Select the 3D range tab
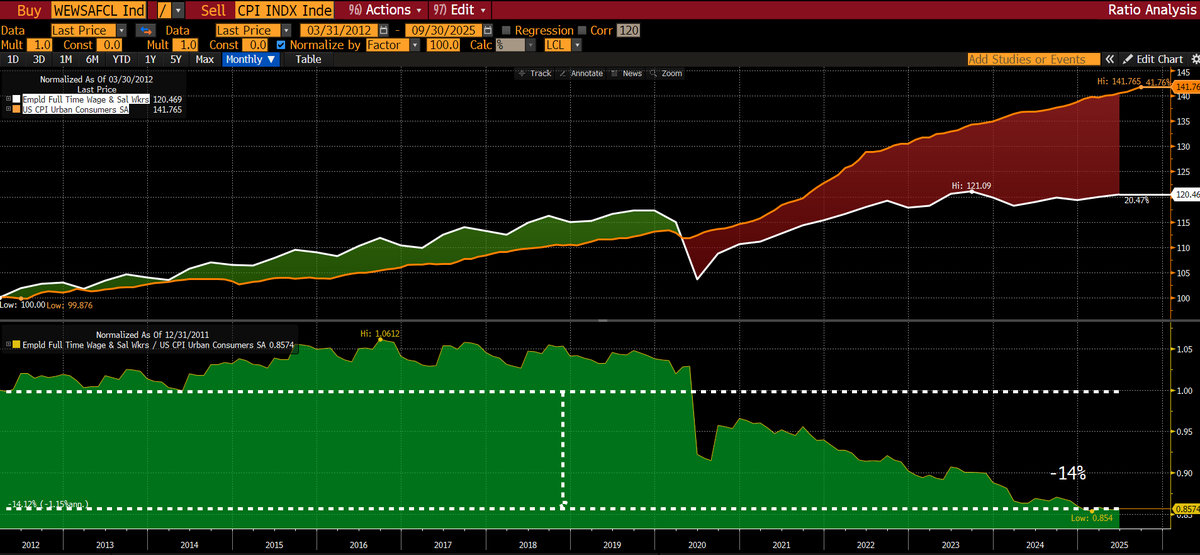The width and height of the screenshot is (1200, 555). (x=39, y=59)
